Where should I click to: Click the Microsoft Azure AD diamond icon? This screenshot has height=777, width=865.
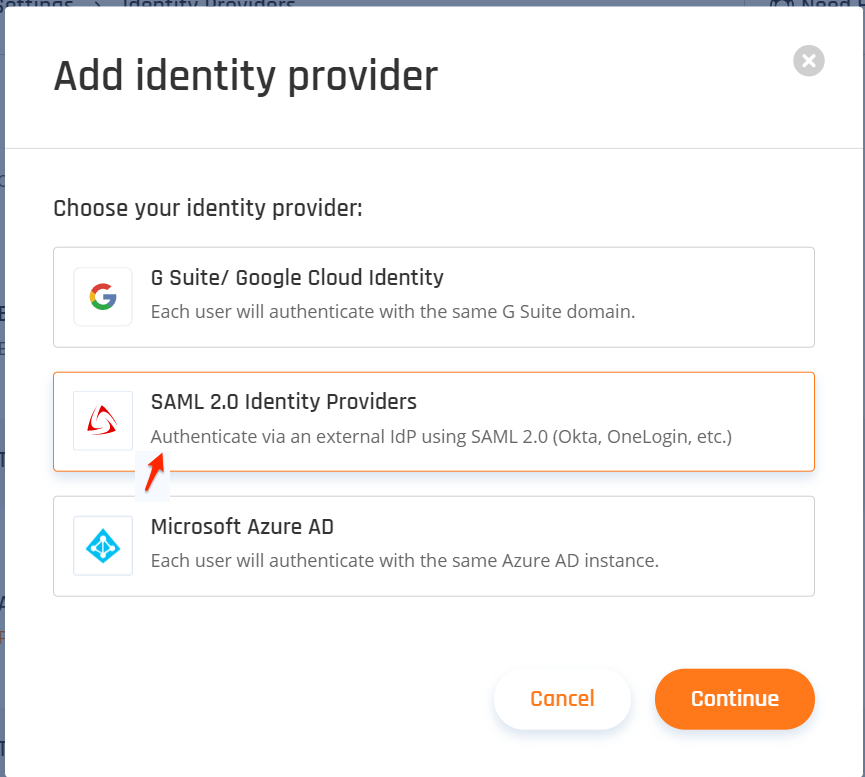(102, 546)
